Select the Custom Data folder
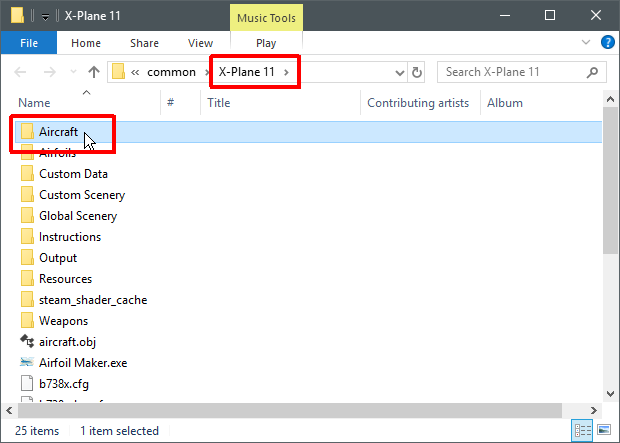The height and width of the screenshot is (443, 620). click(73, 174)
